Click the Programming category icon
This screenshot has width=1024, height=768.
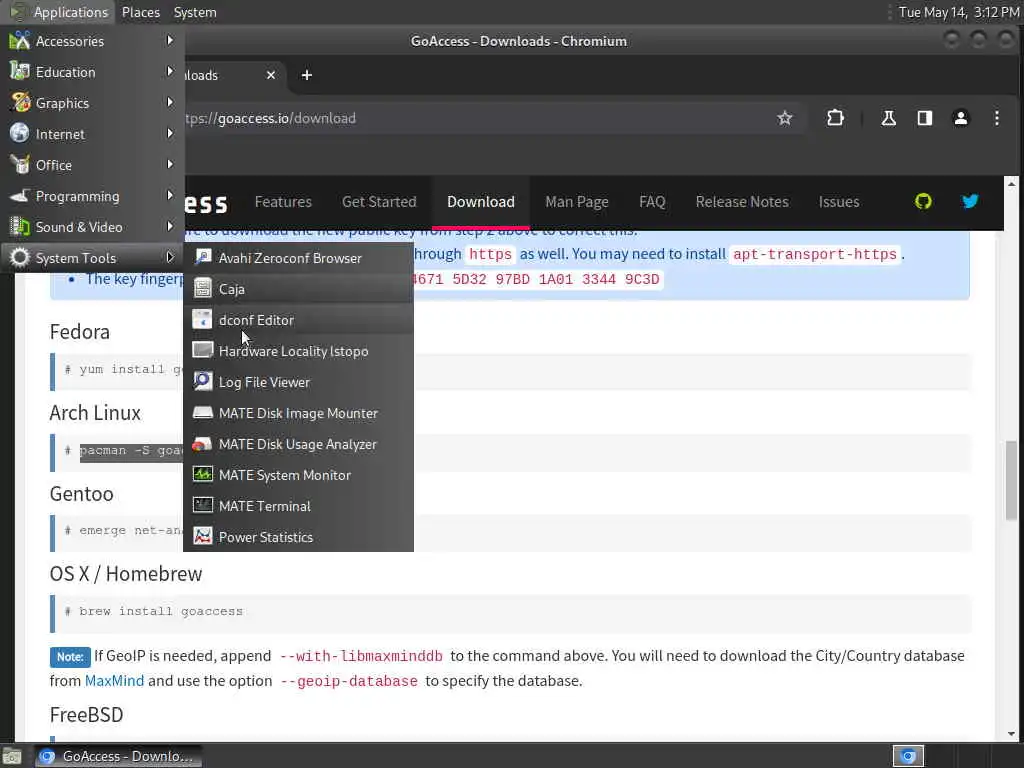click(x=20, y=196)
